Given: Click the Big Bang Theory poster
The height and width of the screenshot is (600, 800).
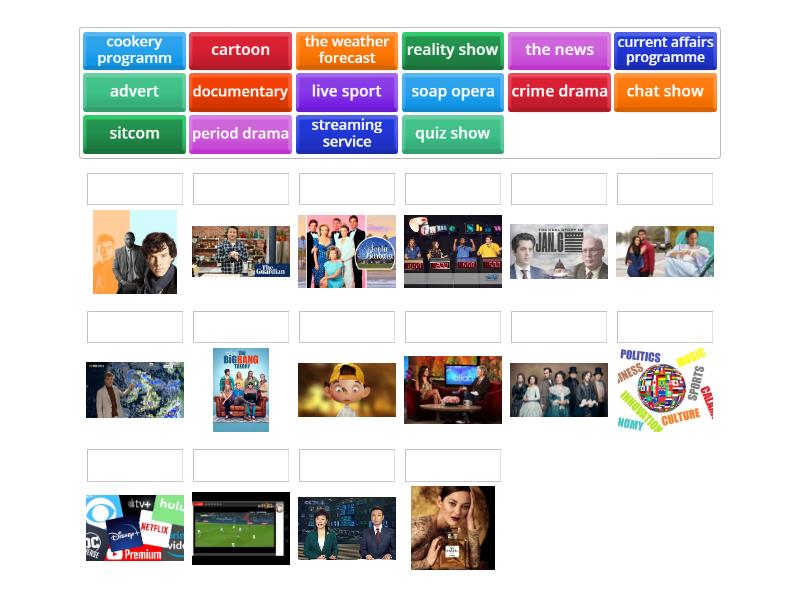Looking at the screenshot, I should pos(241,390).
